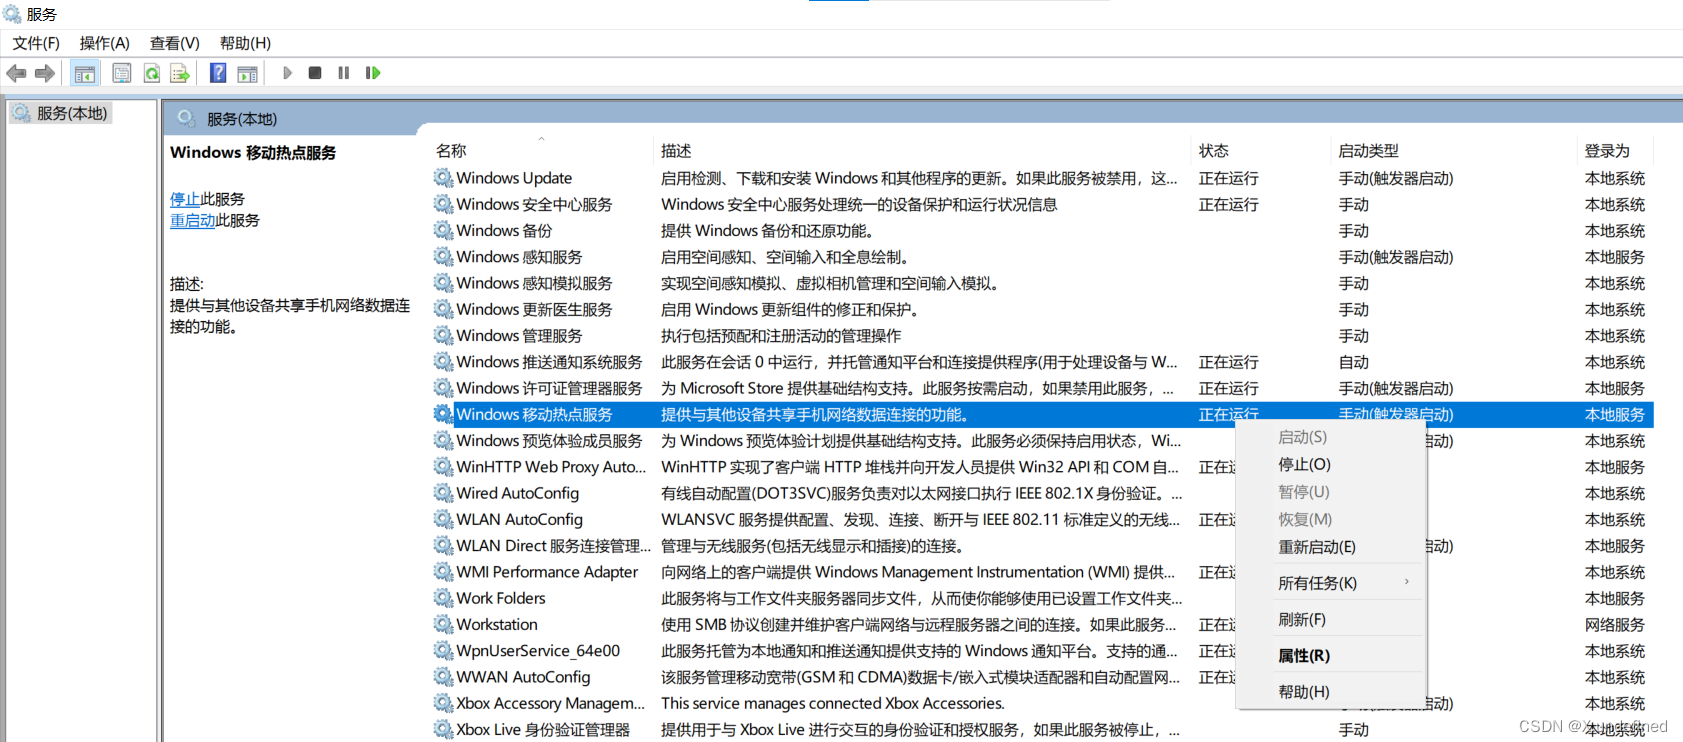
Task: Choose 刷新(F) in the context menu
Action: click(1302, 620)
